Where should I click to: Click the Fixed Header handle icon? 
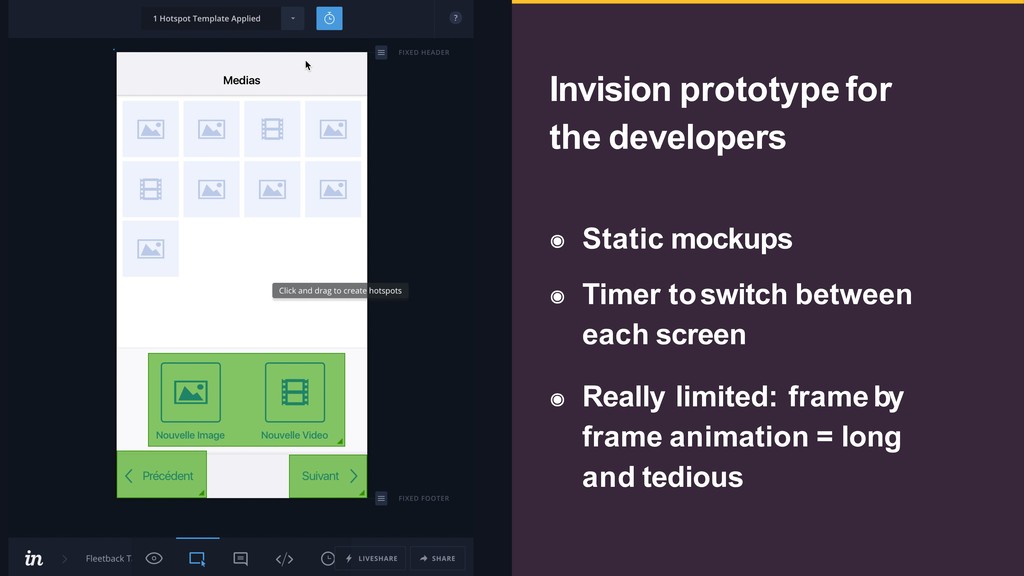click(381, 52)
